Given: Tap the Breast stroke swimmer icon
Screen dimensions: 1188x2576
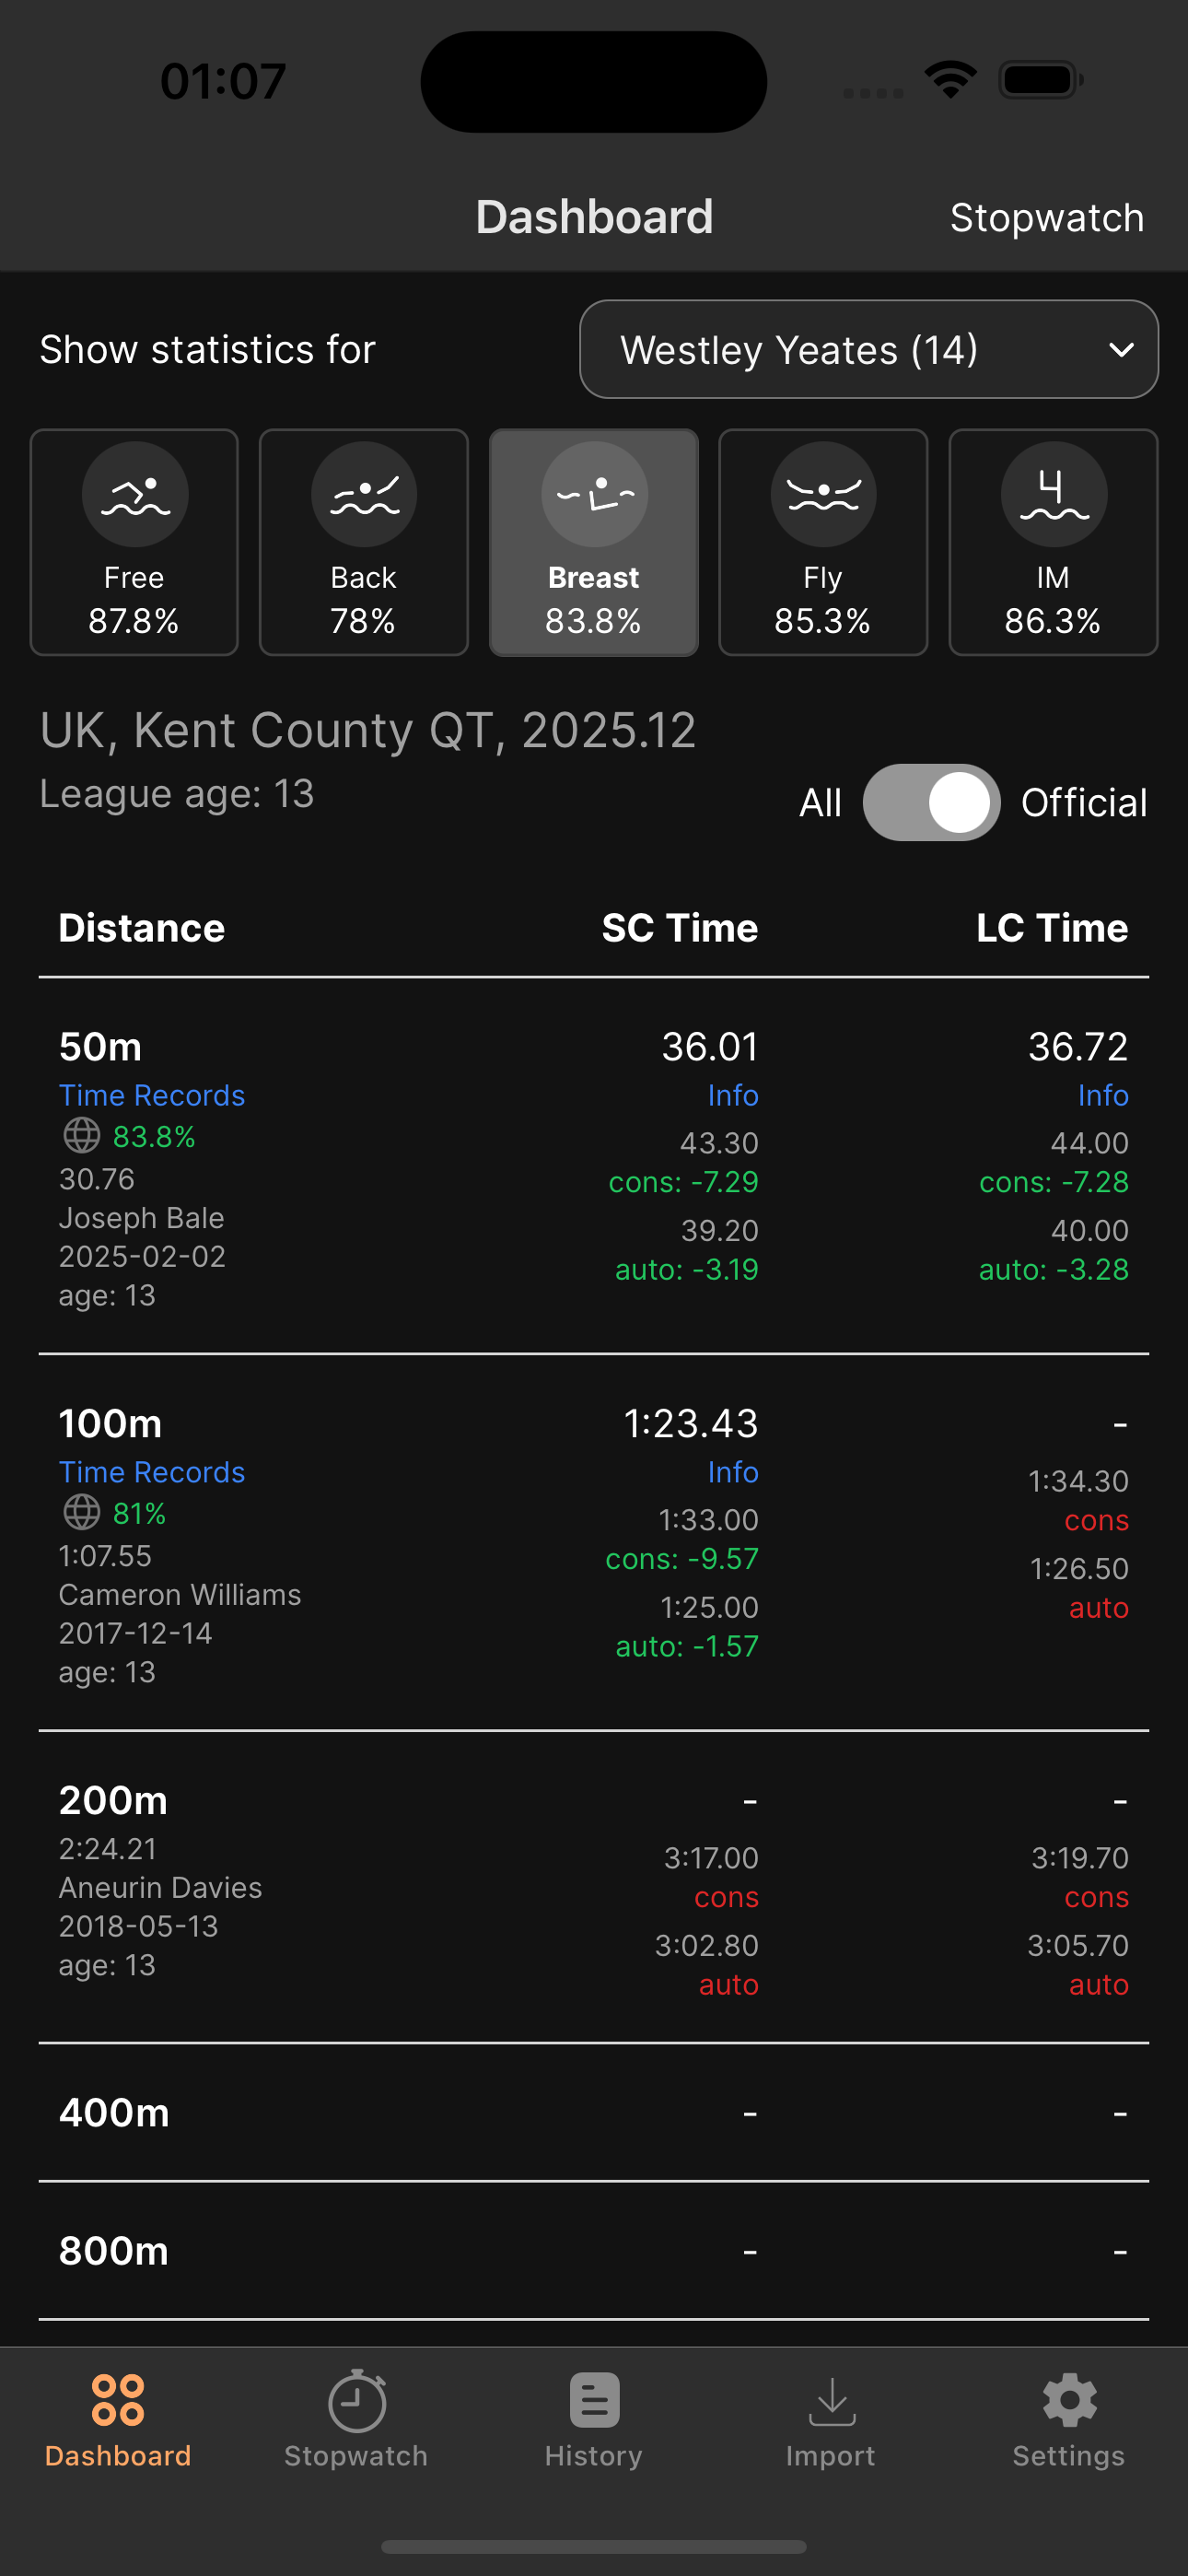Looking at the screenshot, I should coord(594,494).
